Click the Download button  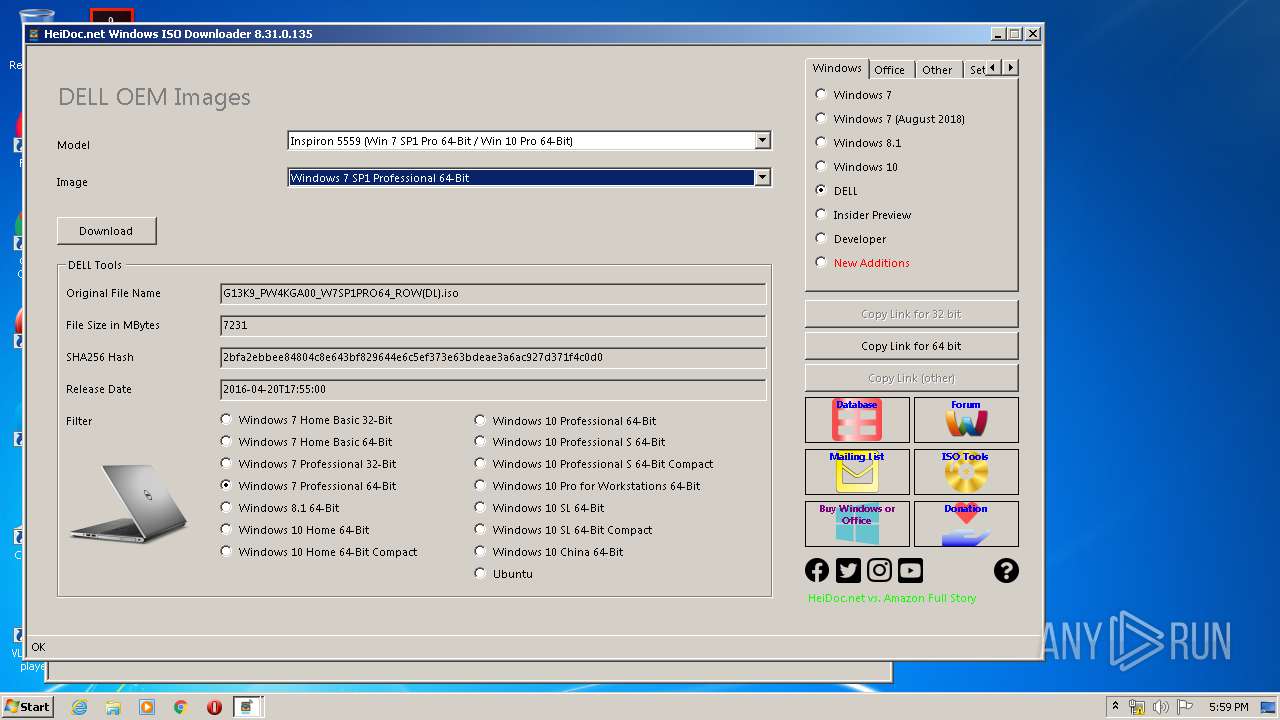(106, 231)
